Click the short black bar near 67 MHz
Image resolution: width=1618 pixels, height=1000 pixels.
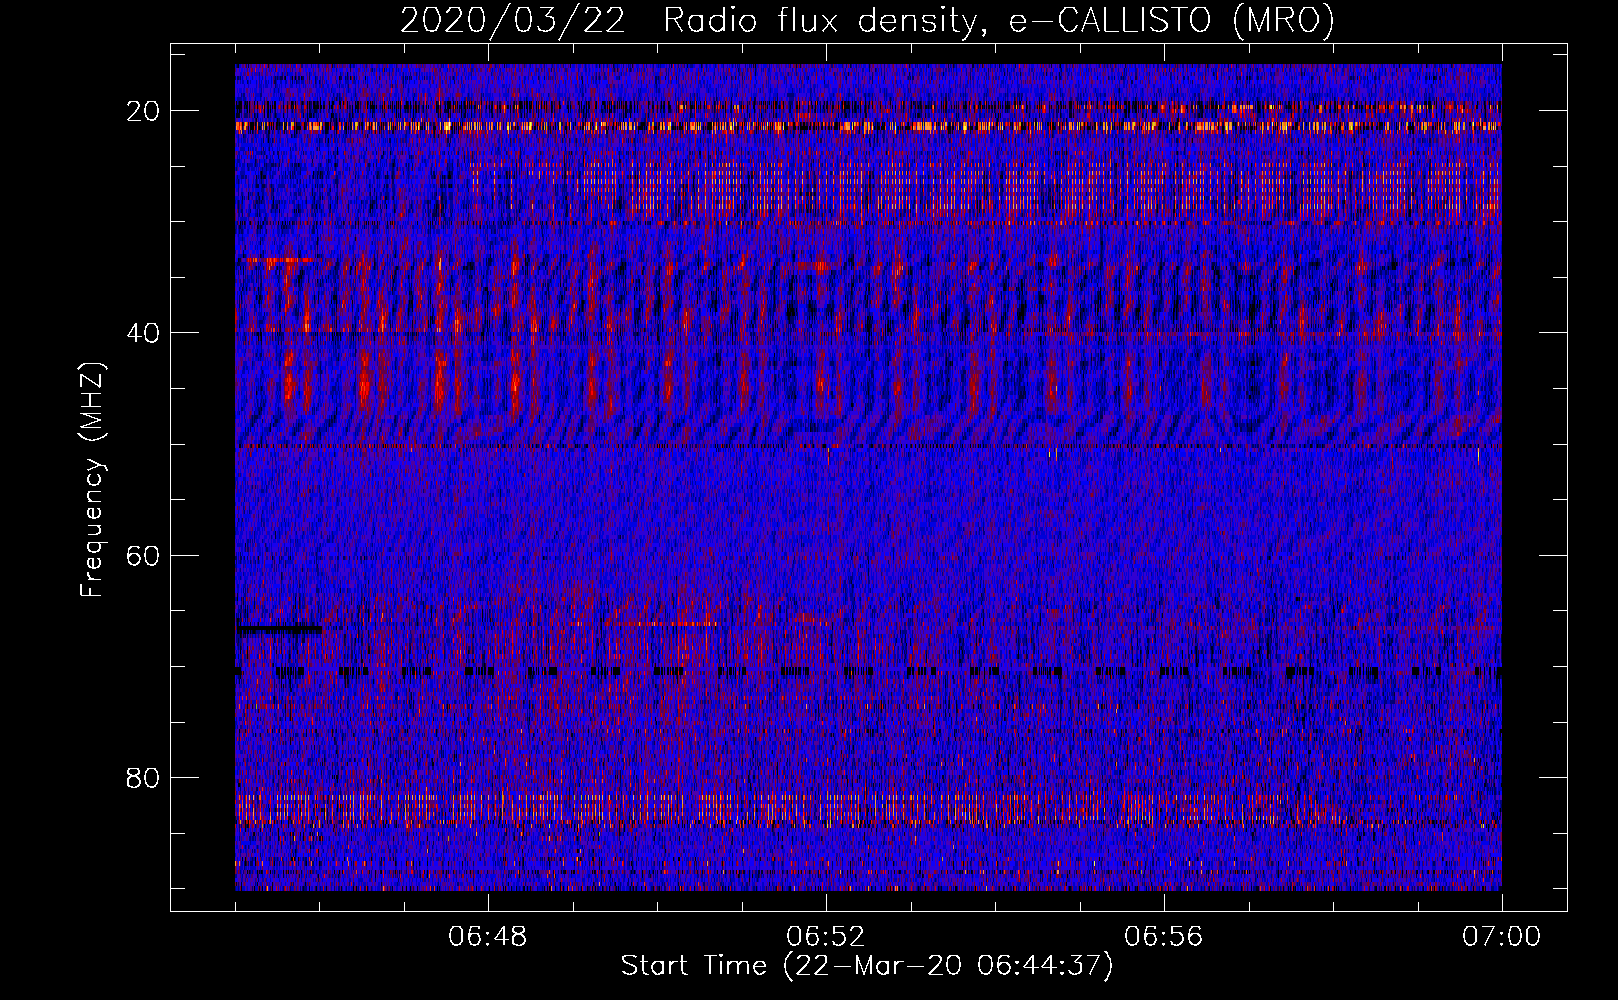pos(281,629)
